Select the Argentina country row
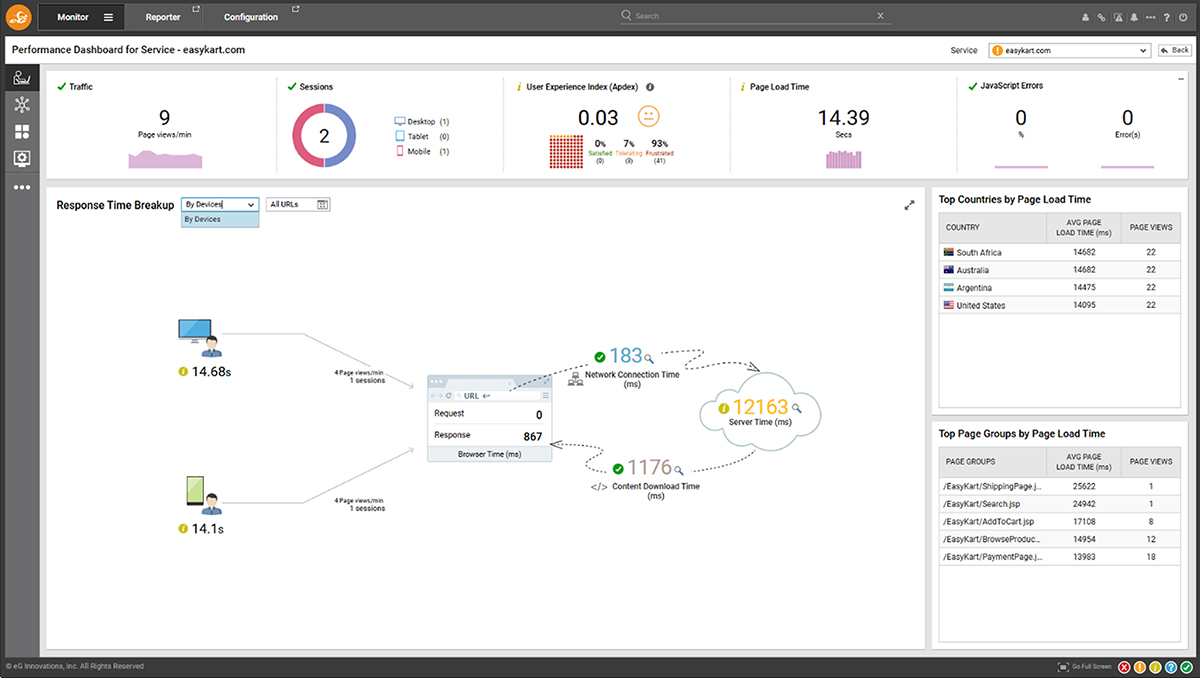The height and width of the screenshot is (678, 1200). coord(1059,288)
